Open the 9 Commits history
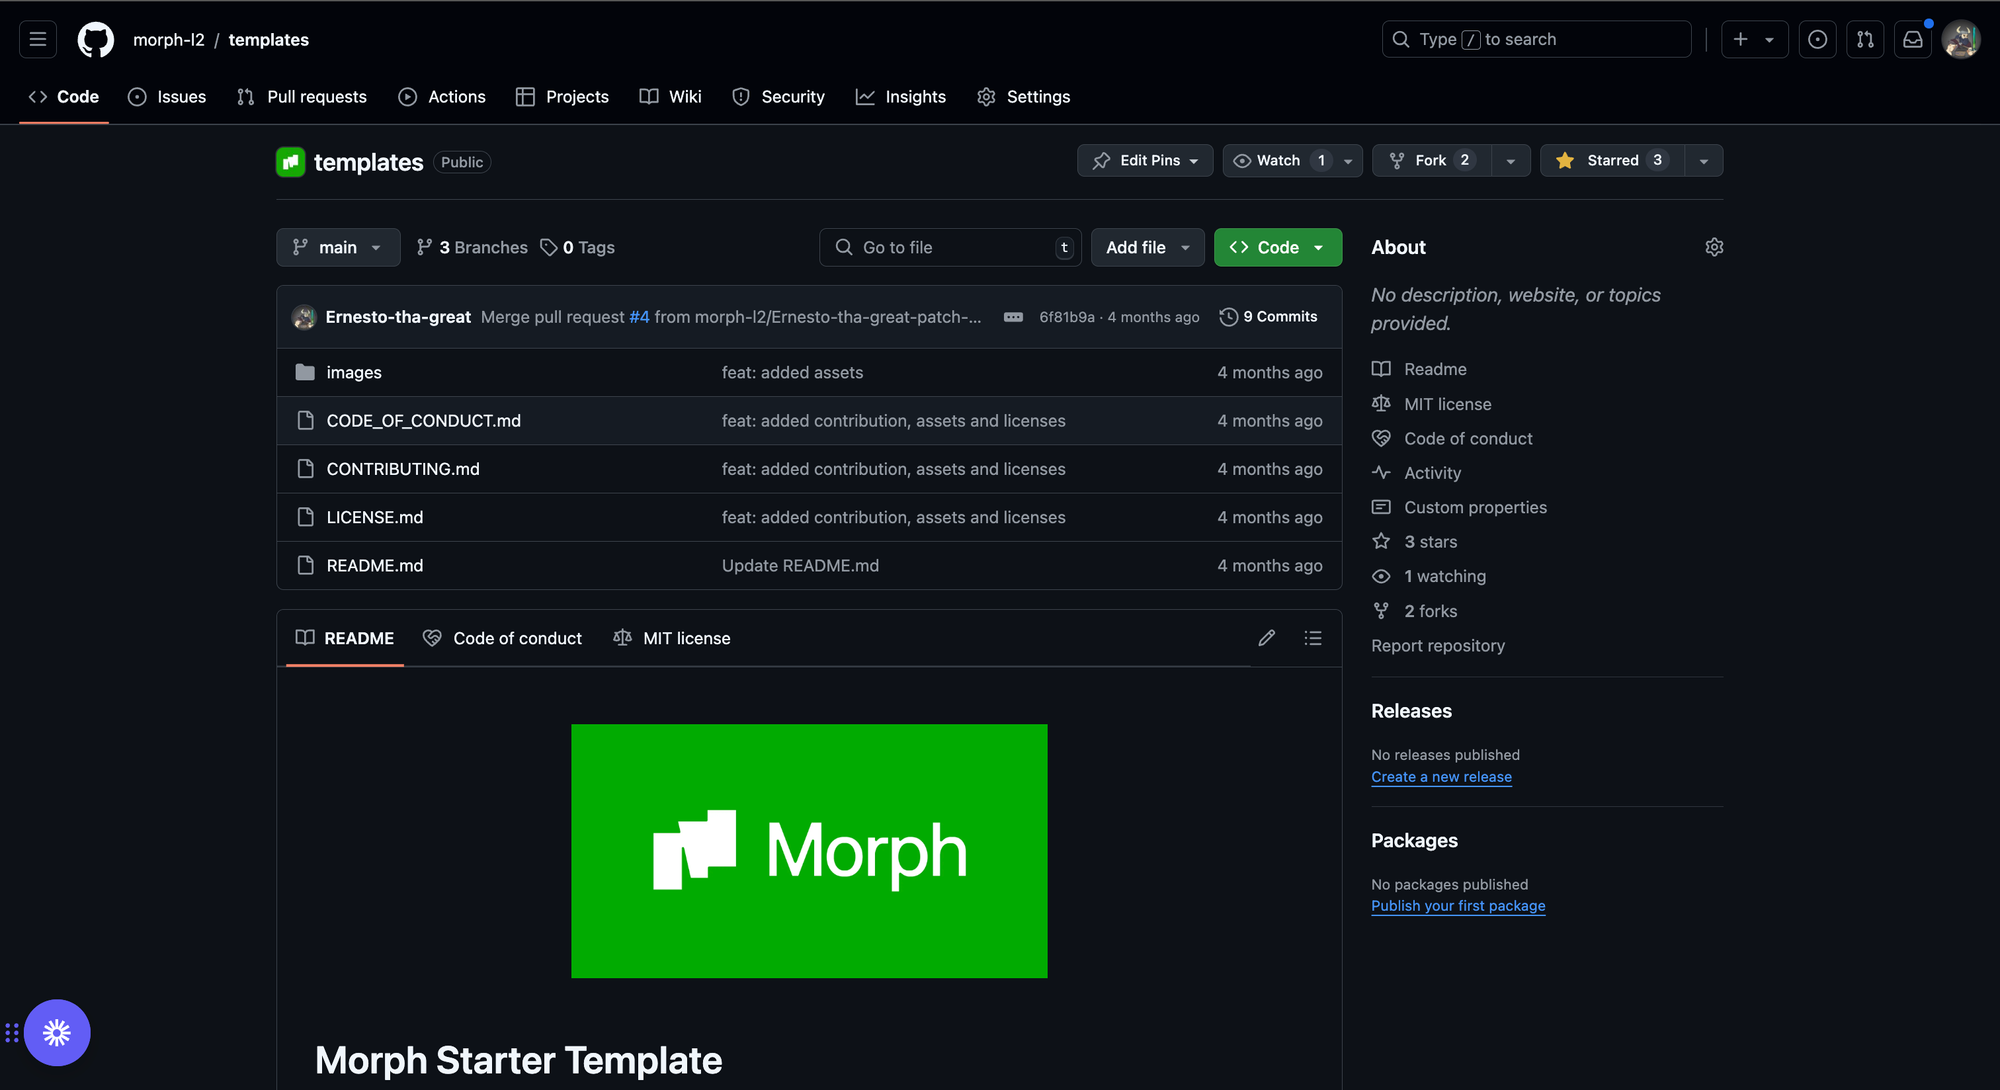This screenshot has height=1090, width=2000. pos(1268,317)
